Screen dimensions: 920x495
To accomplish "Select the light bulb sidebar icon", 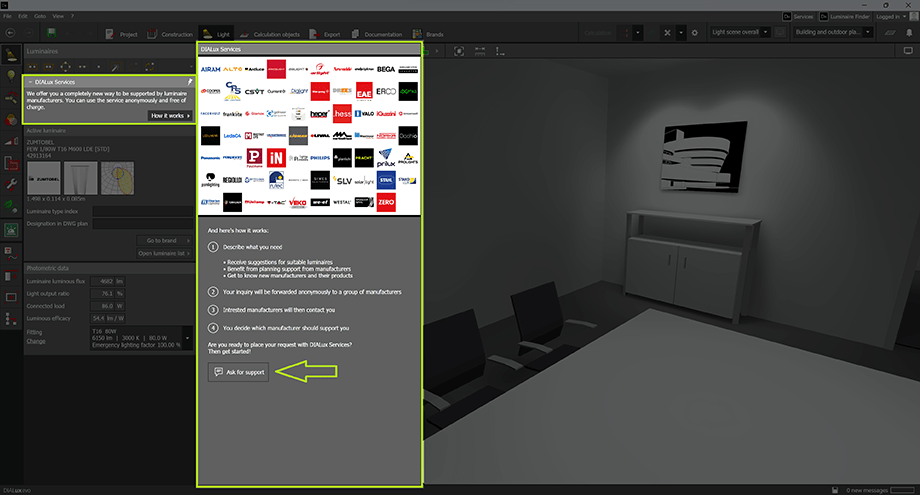I will pyautogui.click(x=11, y=76).
